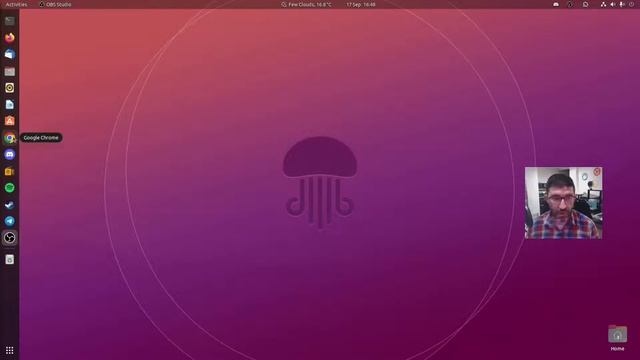Click the power icon in top bar
Screen dimensions: 640x360
(631, 4)
